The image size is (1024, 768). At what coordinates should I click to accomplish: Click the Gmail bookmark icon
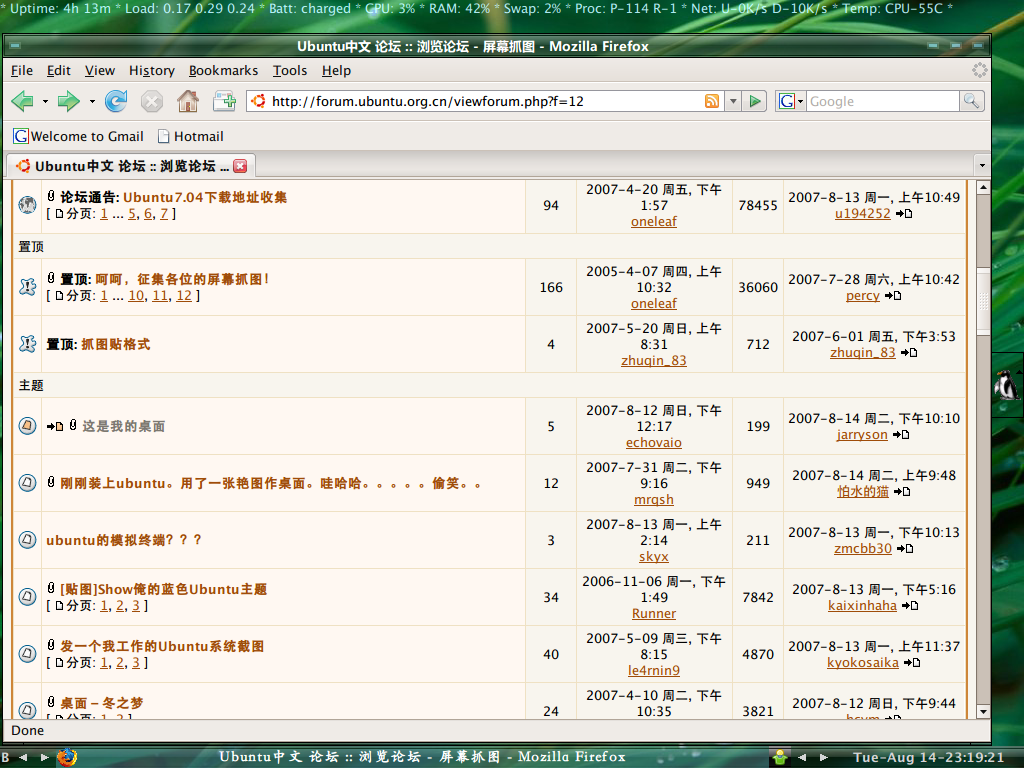pyautogui.click(x=21, y=136)
